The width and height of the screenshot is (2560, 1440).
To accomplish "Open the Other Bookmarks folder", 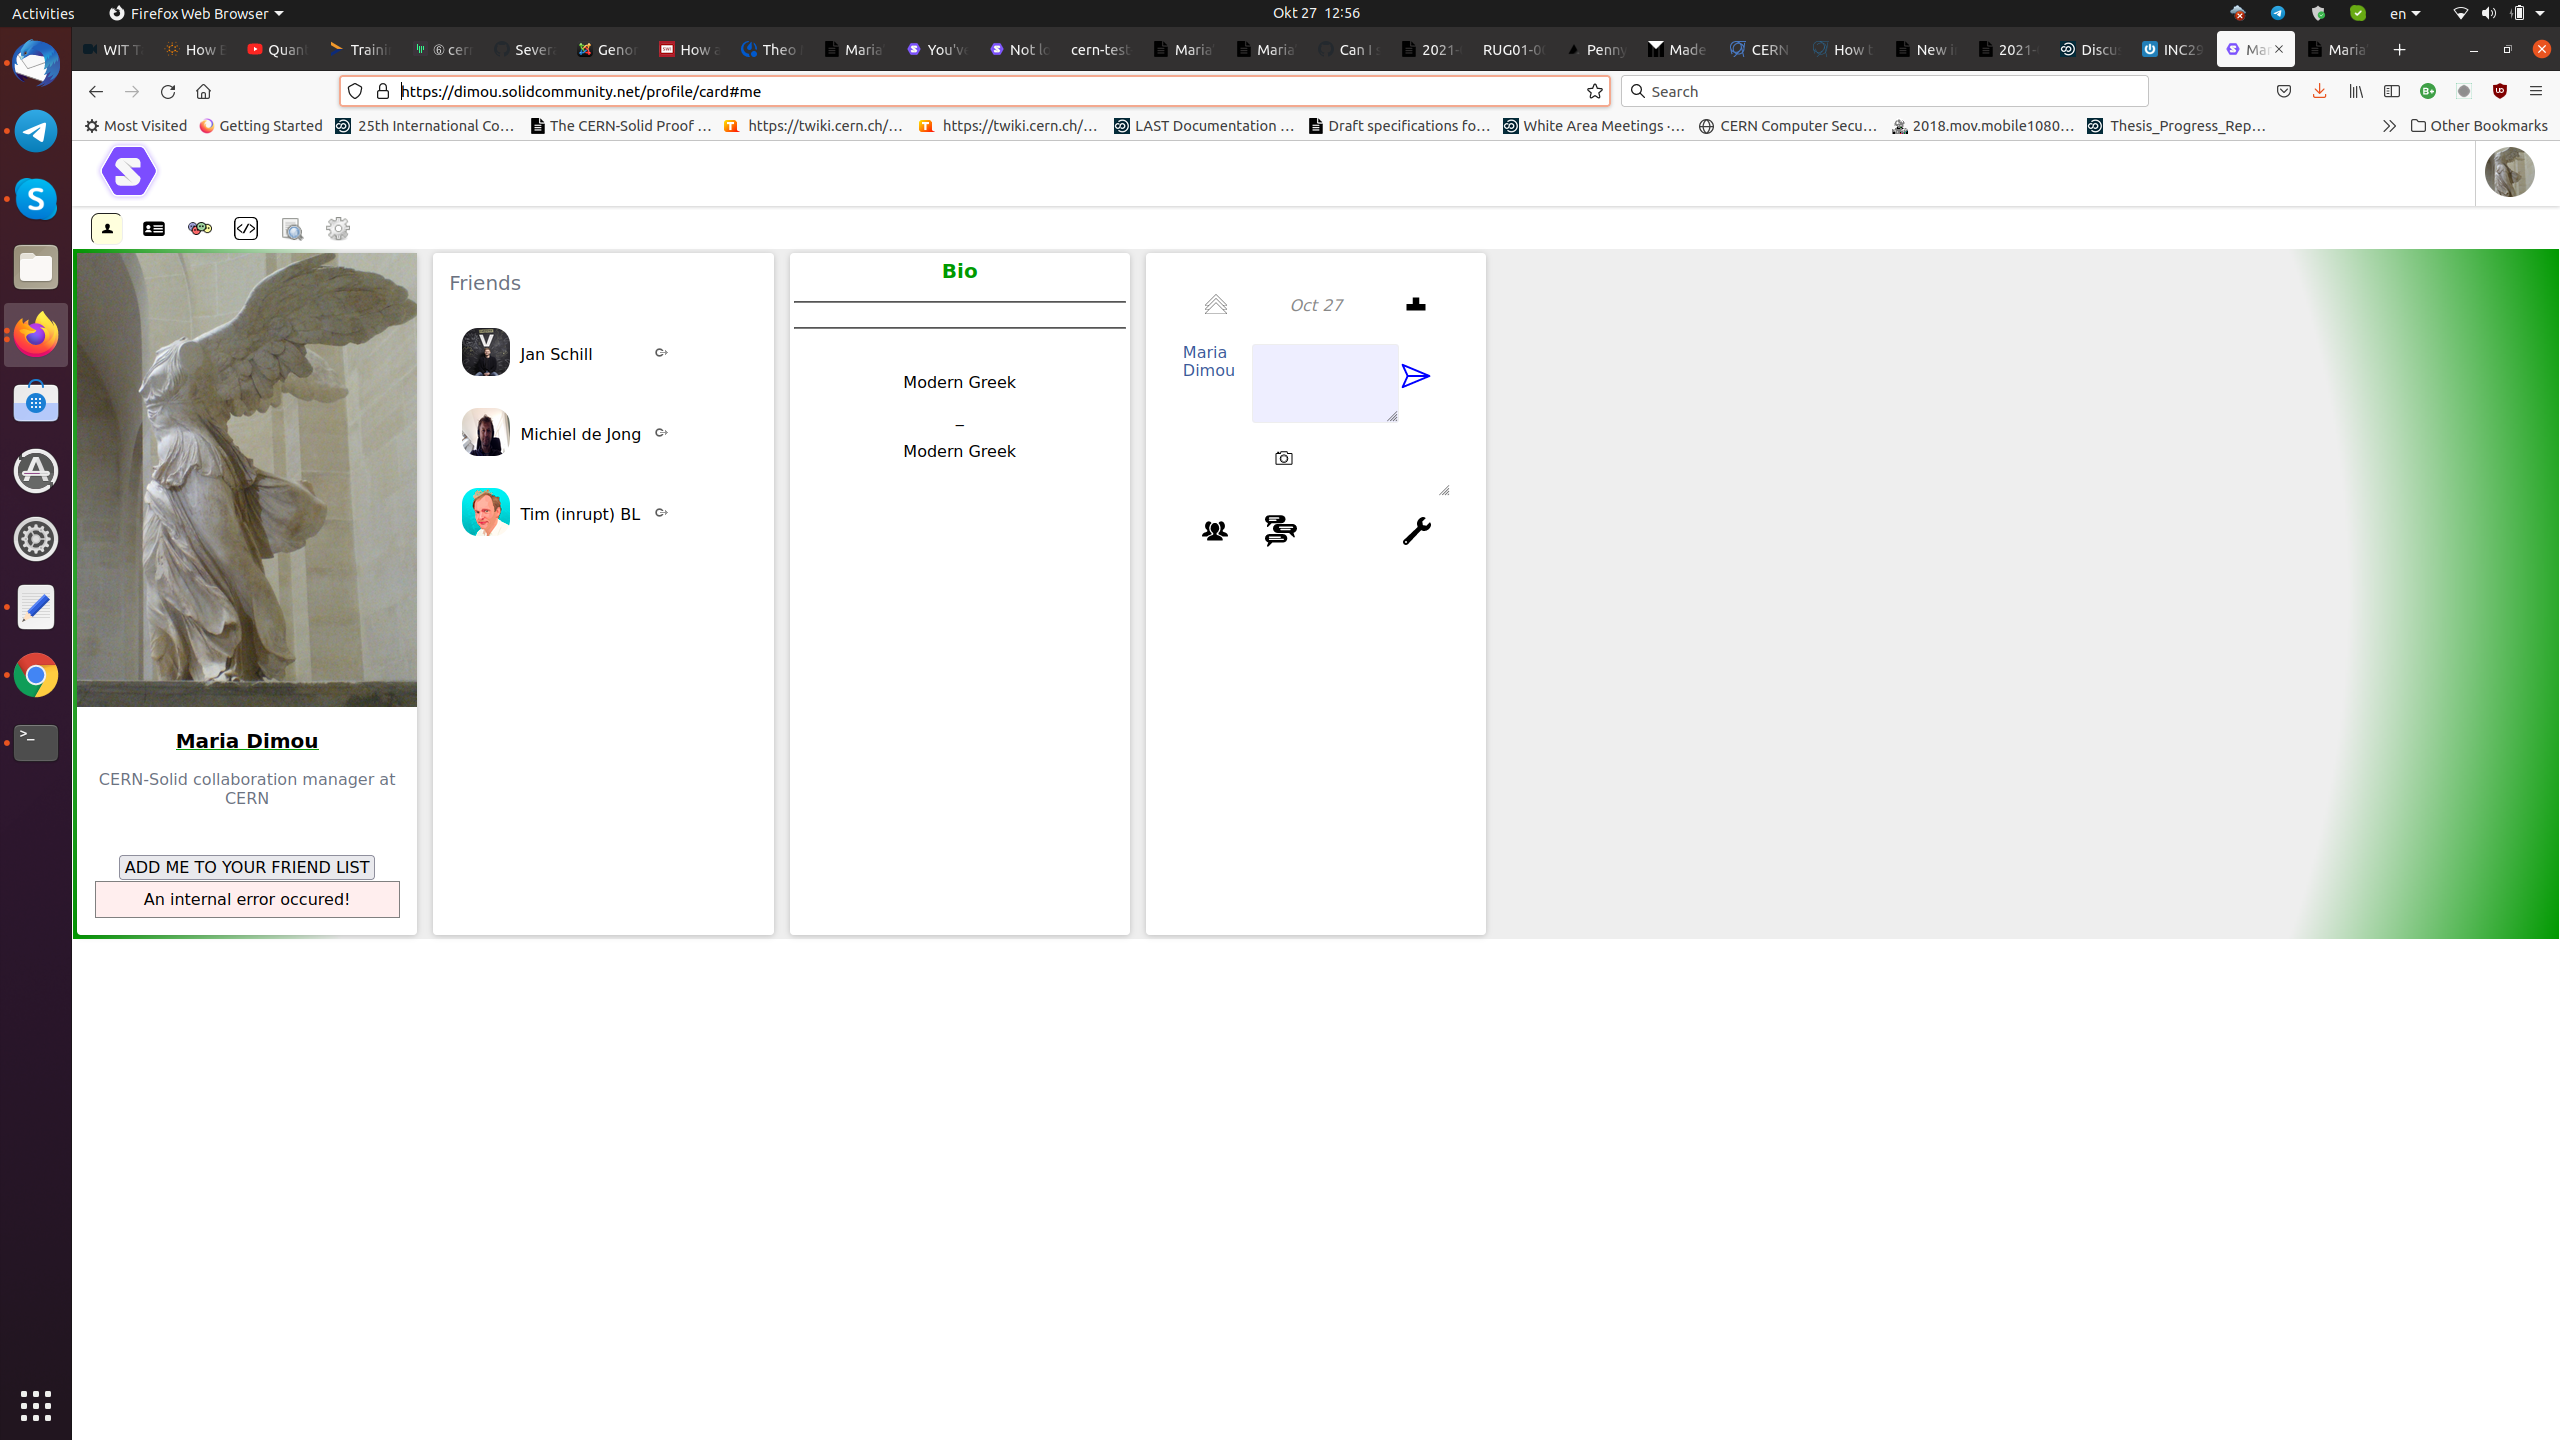I will click(x=2479, y=126).
